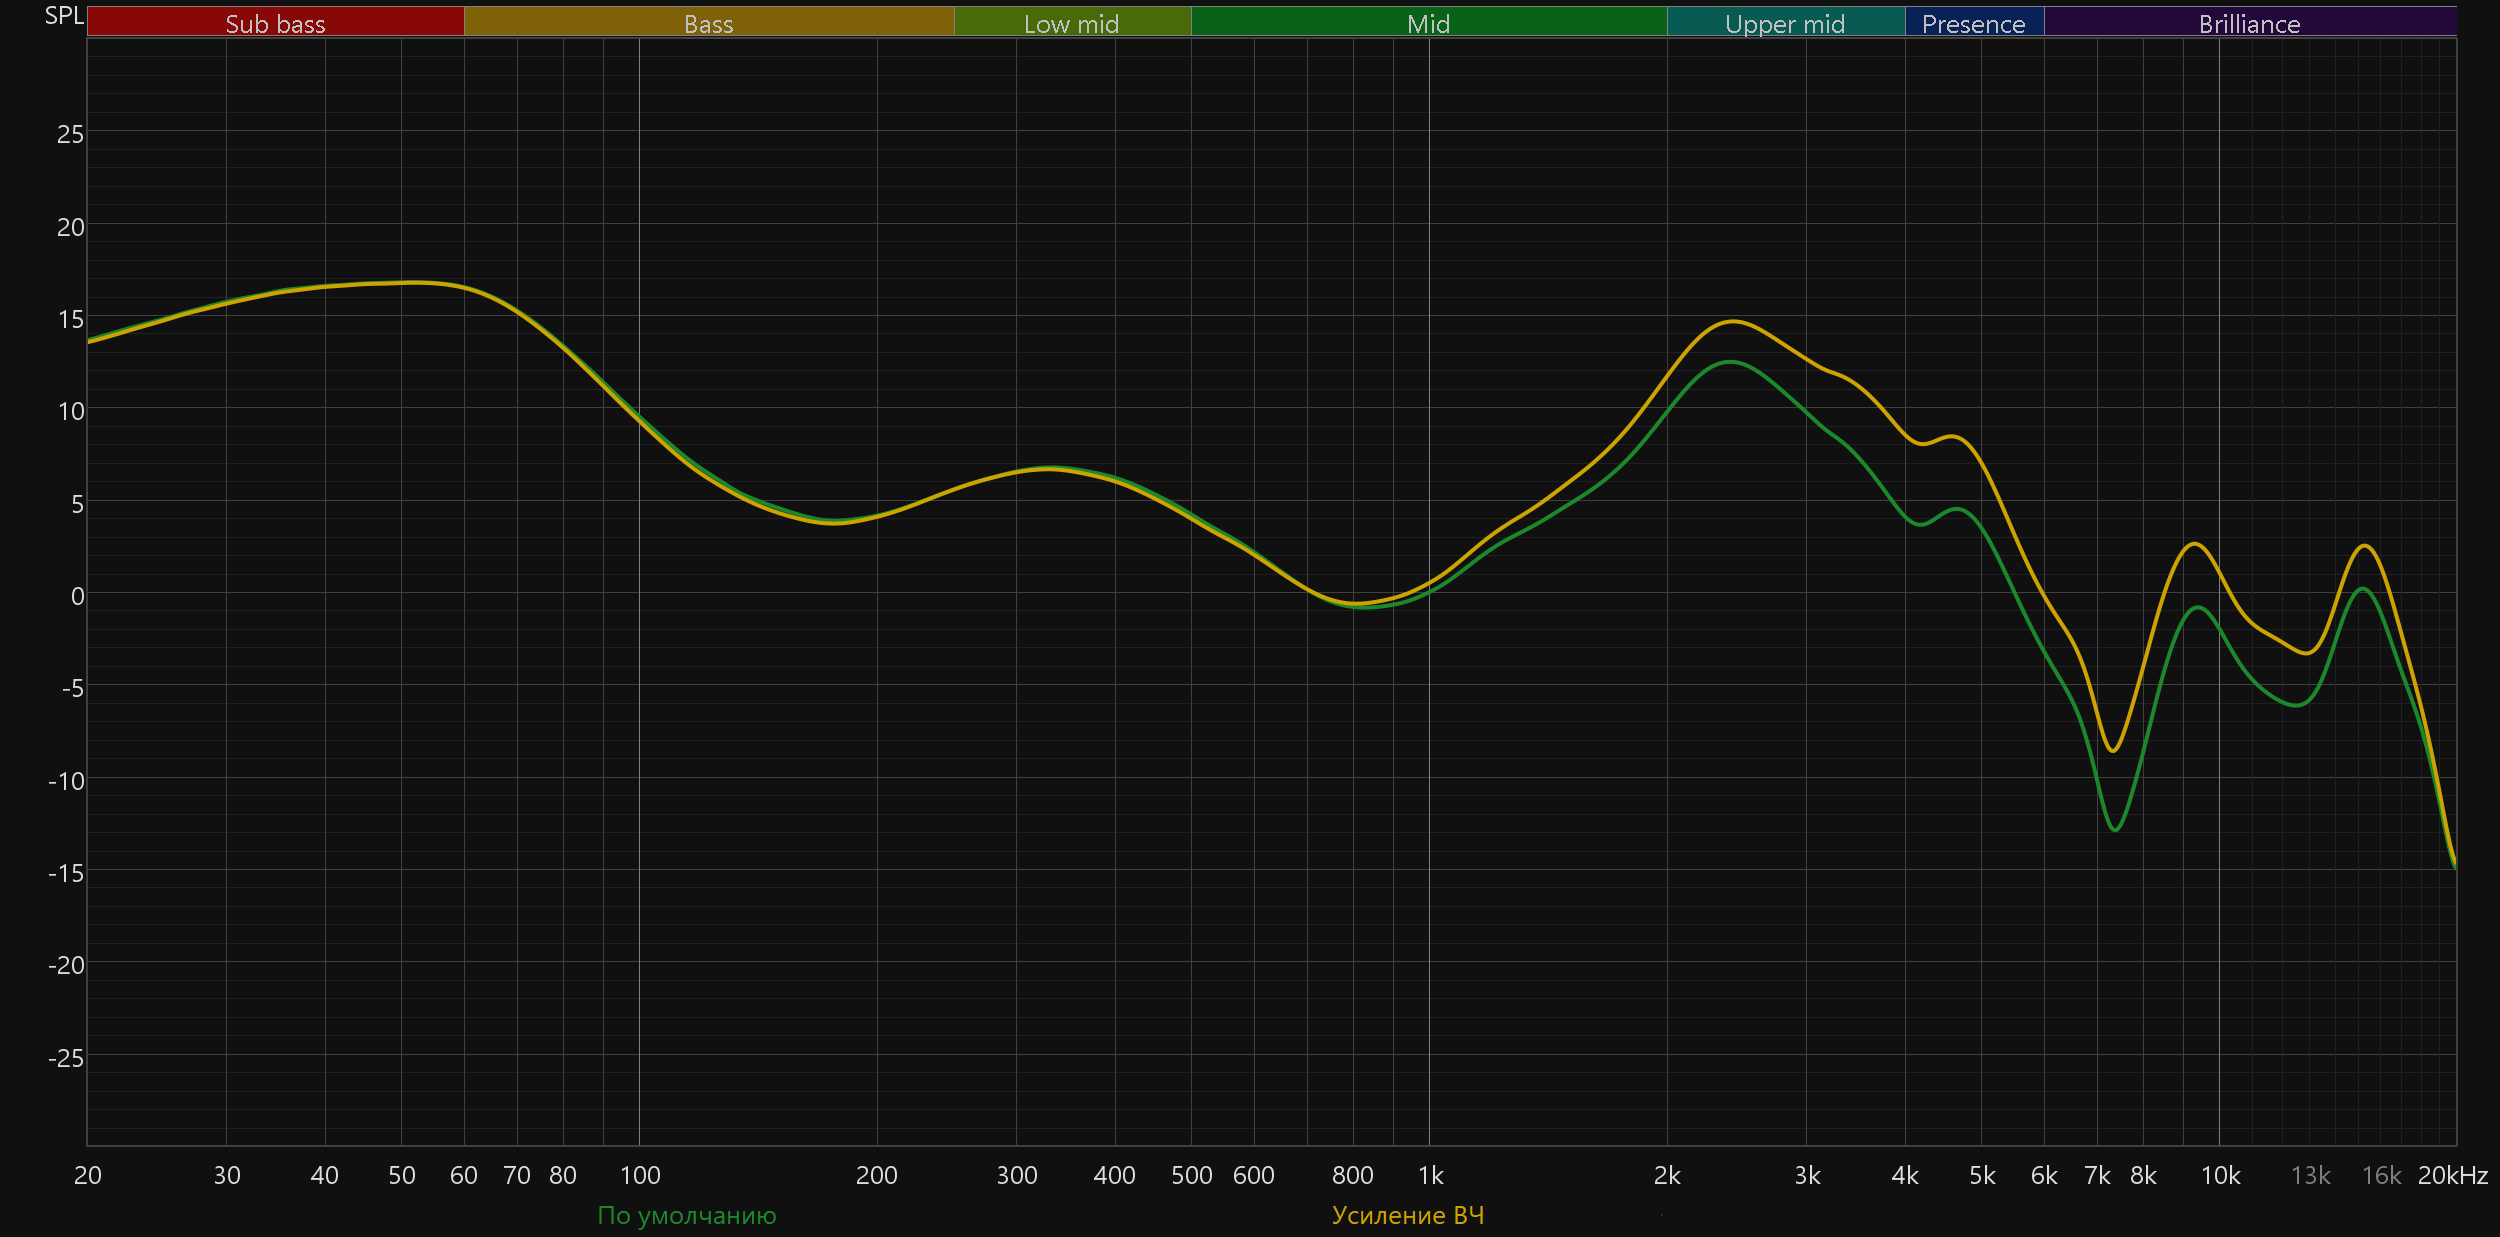Screen dimensions: 2500x1237
Task: Click the 2k frequency axis label
Action: 1667,1175
